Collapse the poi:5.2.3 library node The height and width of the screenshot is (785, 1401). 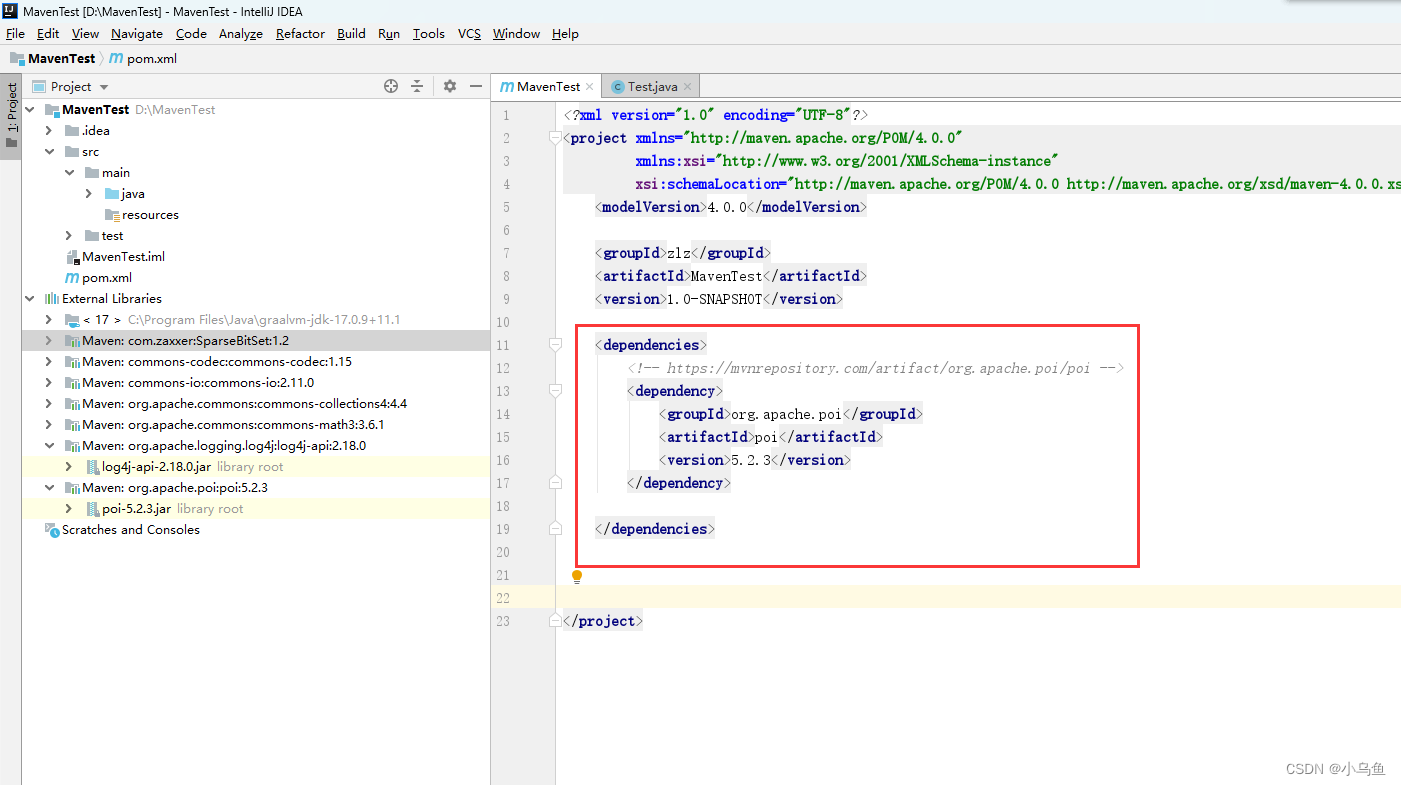point(49,488)
